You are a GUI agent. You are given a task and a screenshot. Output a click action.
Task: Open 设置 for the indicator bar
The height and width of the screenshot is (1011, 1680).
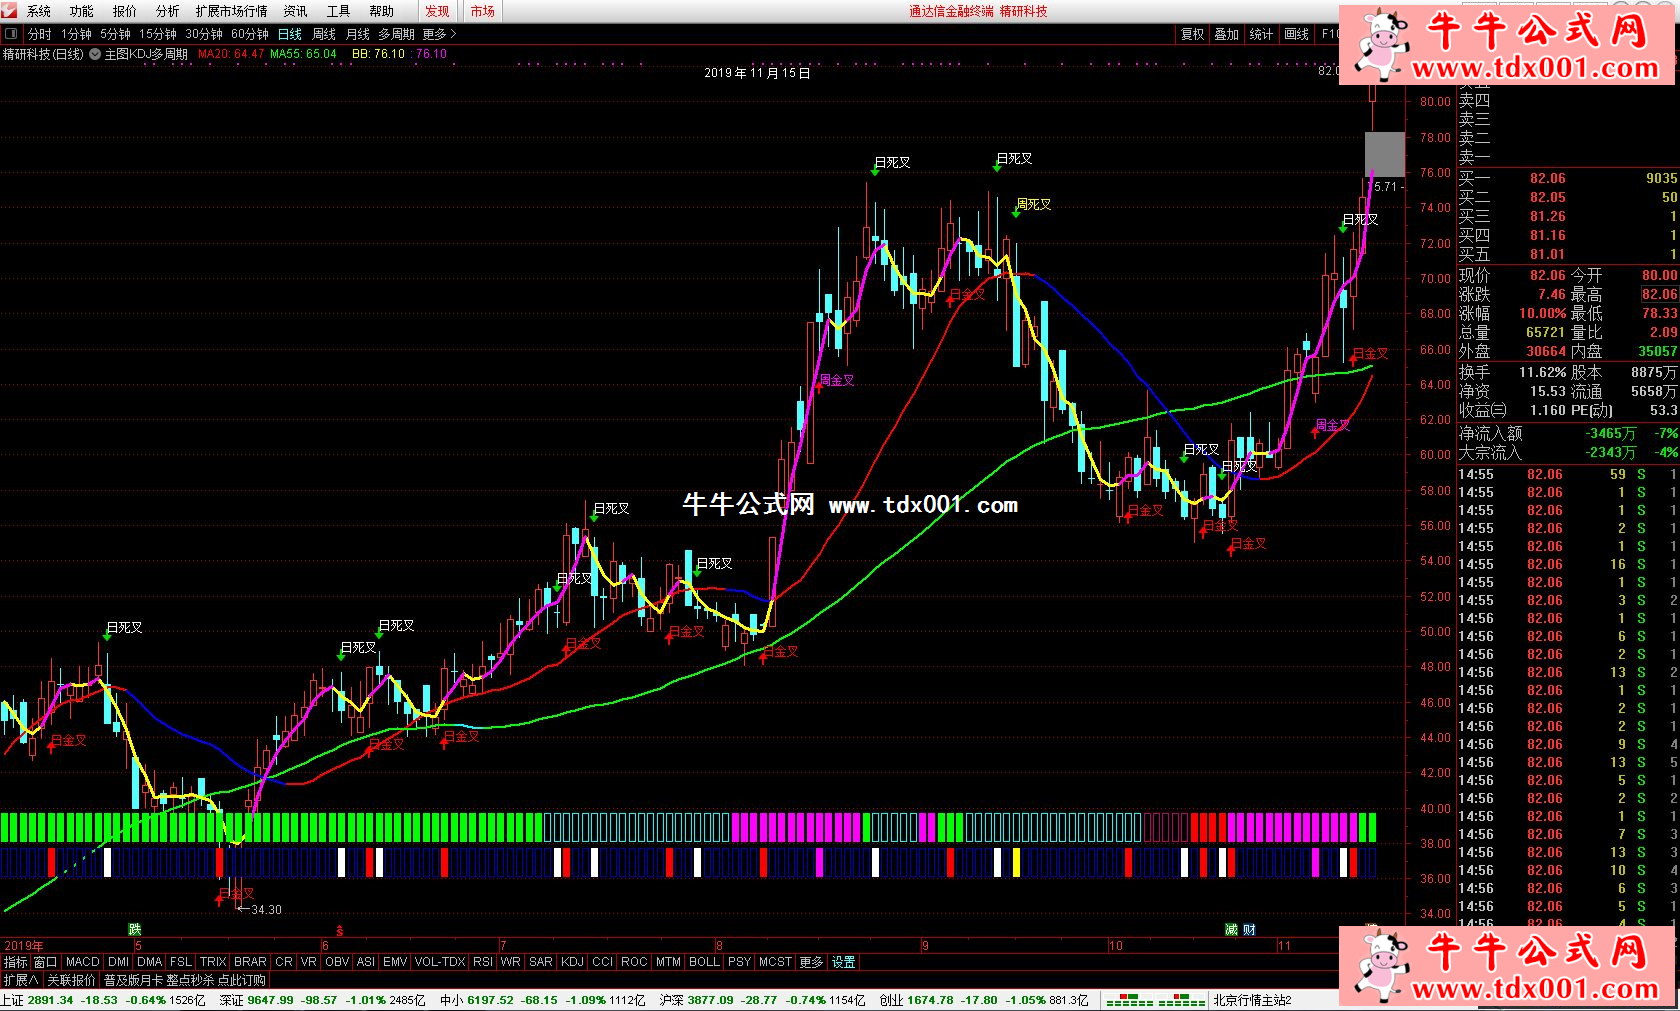pyautogui.click(x=844, y=962)
